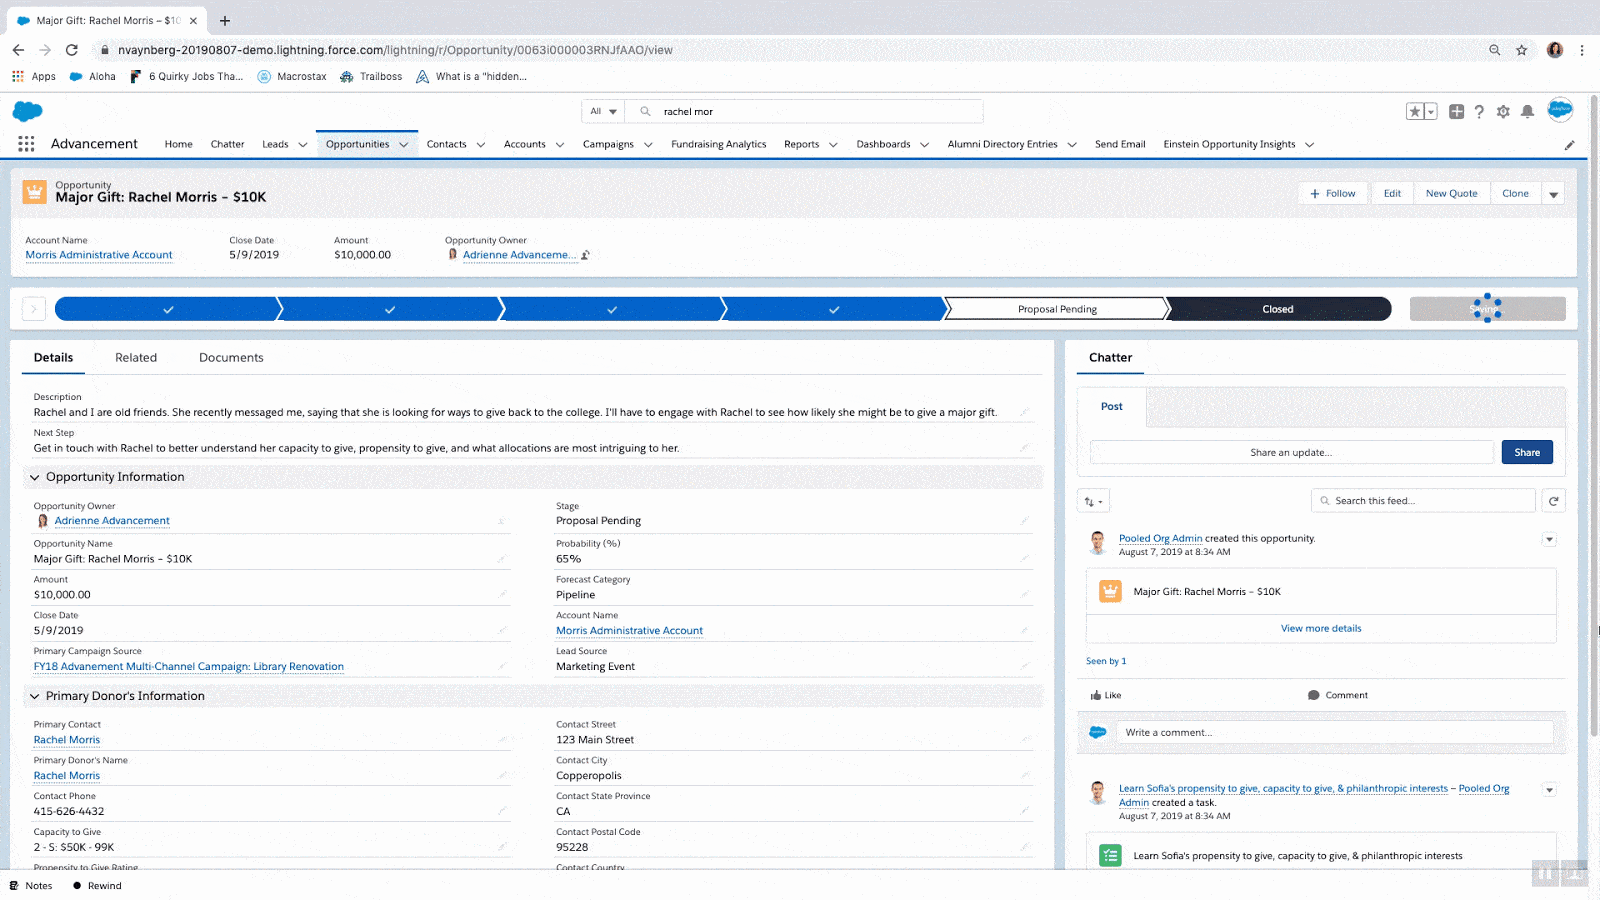Open a new browser tab

(x=225, y=20)
